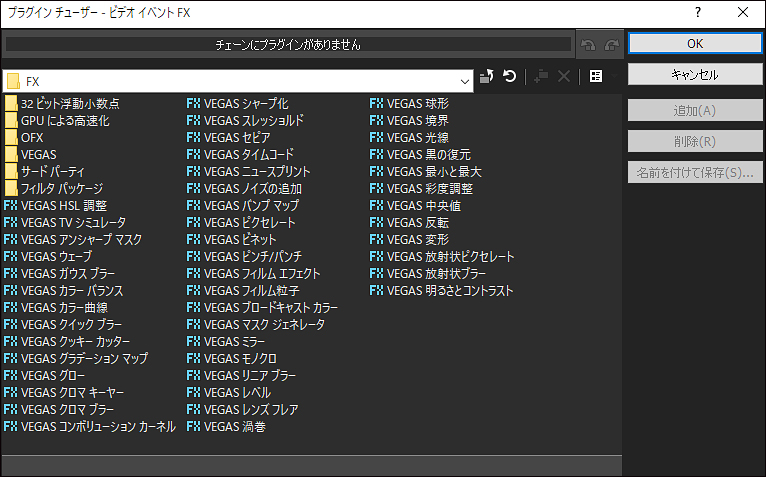This screenshot has height=477, width=766.
Task: Select VEGAS ピンチ/パンチ plugin
Action: 244,257
